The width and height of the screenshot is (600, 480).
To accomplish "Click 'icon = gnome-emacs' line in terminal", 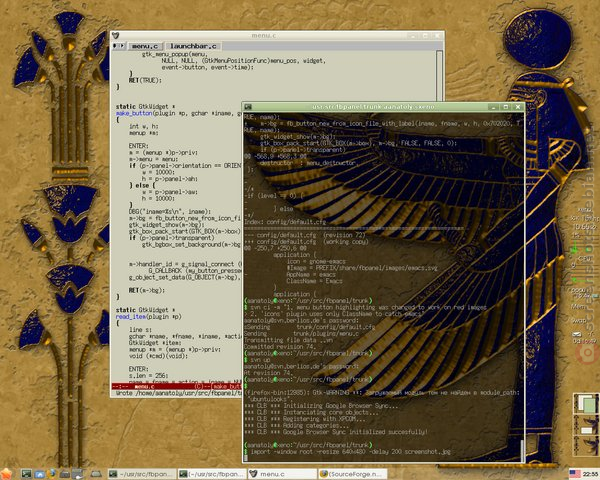I will [316, 261].
